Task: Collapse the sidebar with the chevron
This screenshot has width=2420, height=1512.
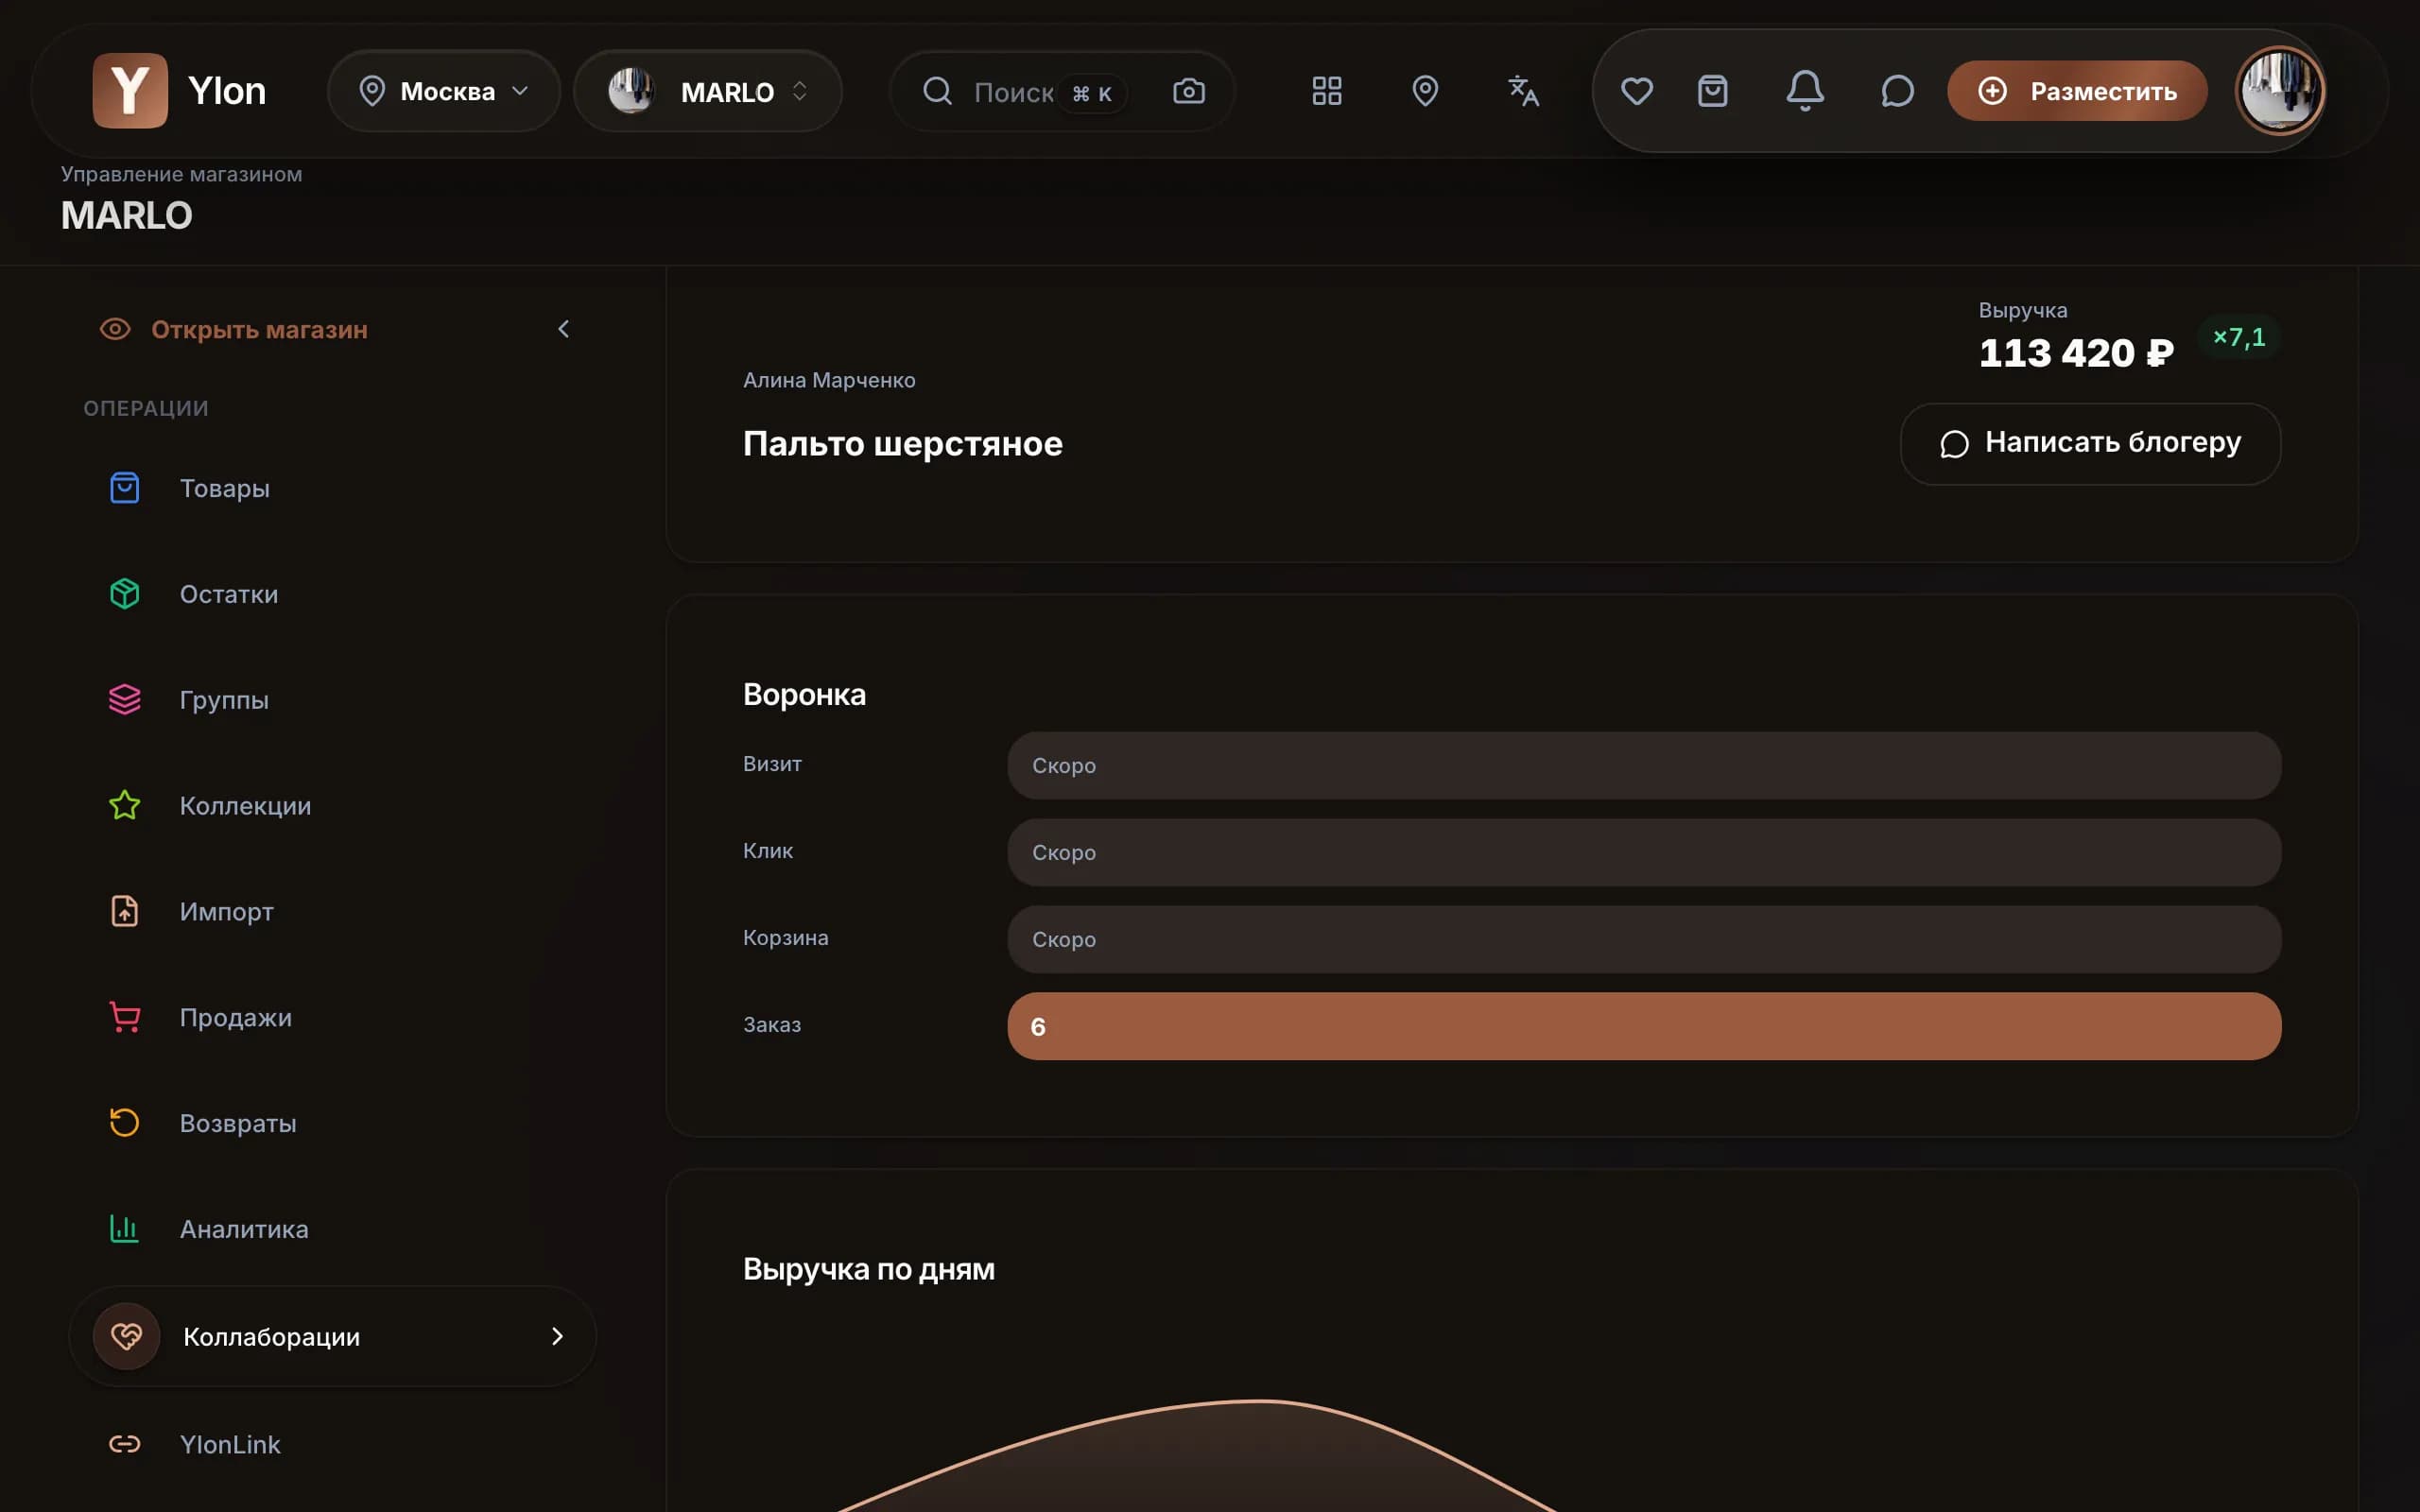Action: [563, 329]
